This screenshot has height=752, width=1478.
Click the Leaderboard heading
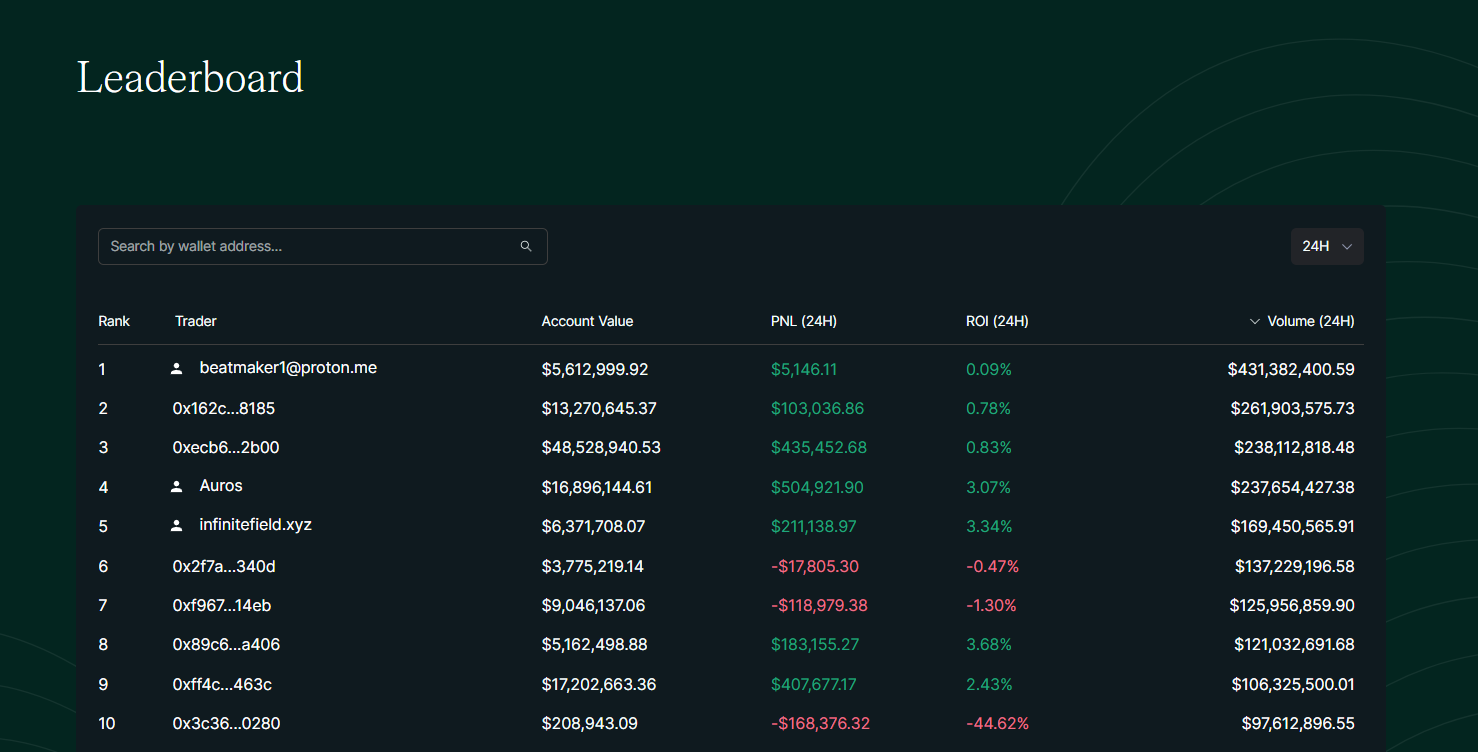coord(190,78)
